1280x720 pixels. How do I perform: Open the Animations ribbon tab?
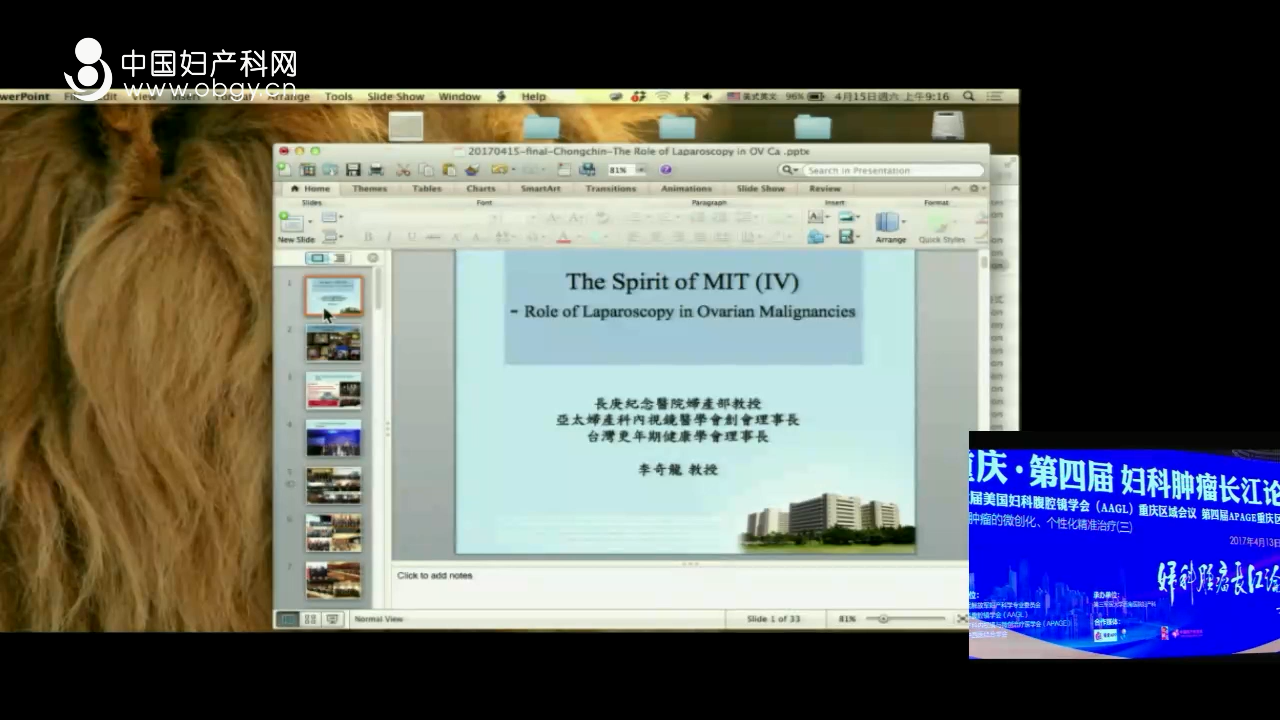(x=686, y=188)
